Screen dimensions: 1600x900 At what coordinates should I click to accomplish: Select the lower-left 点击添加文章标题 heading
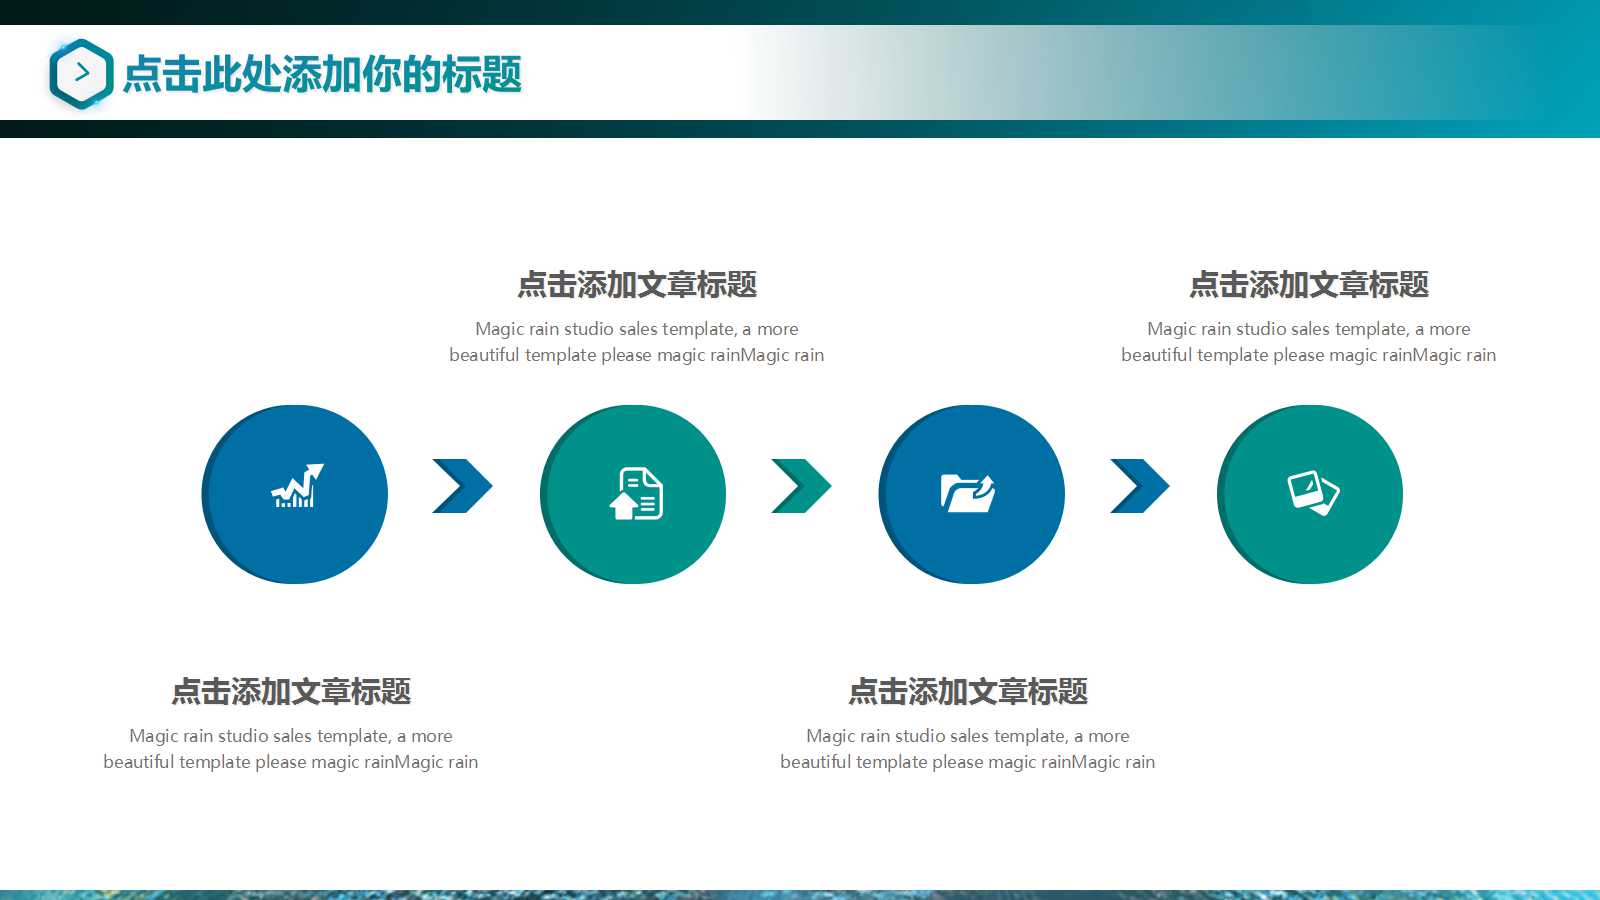(291, 692)
